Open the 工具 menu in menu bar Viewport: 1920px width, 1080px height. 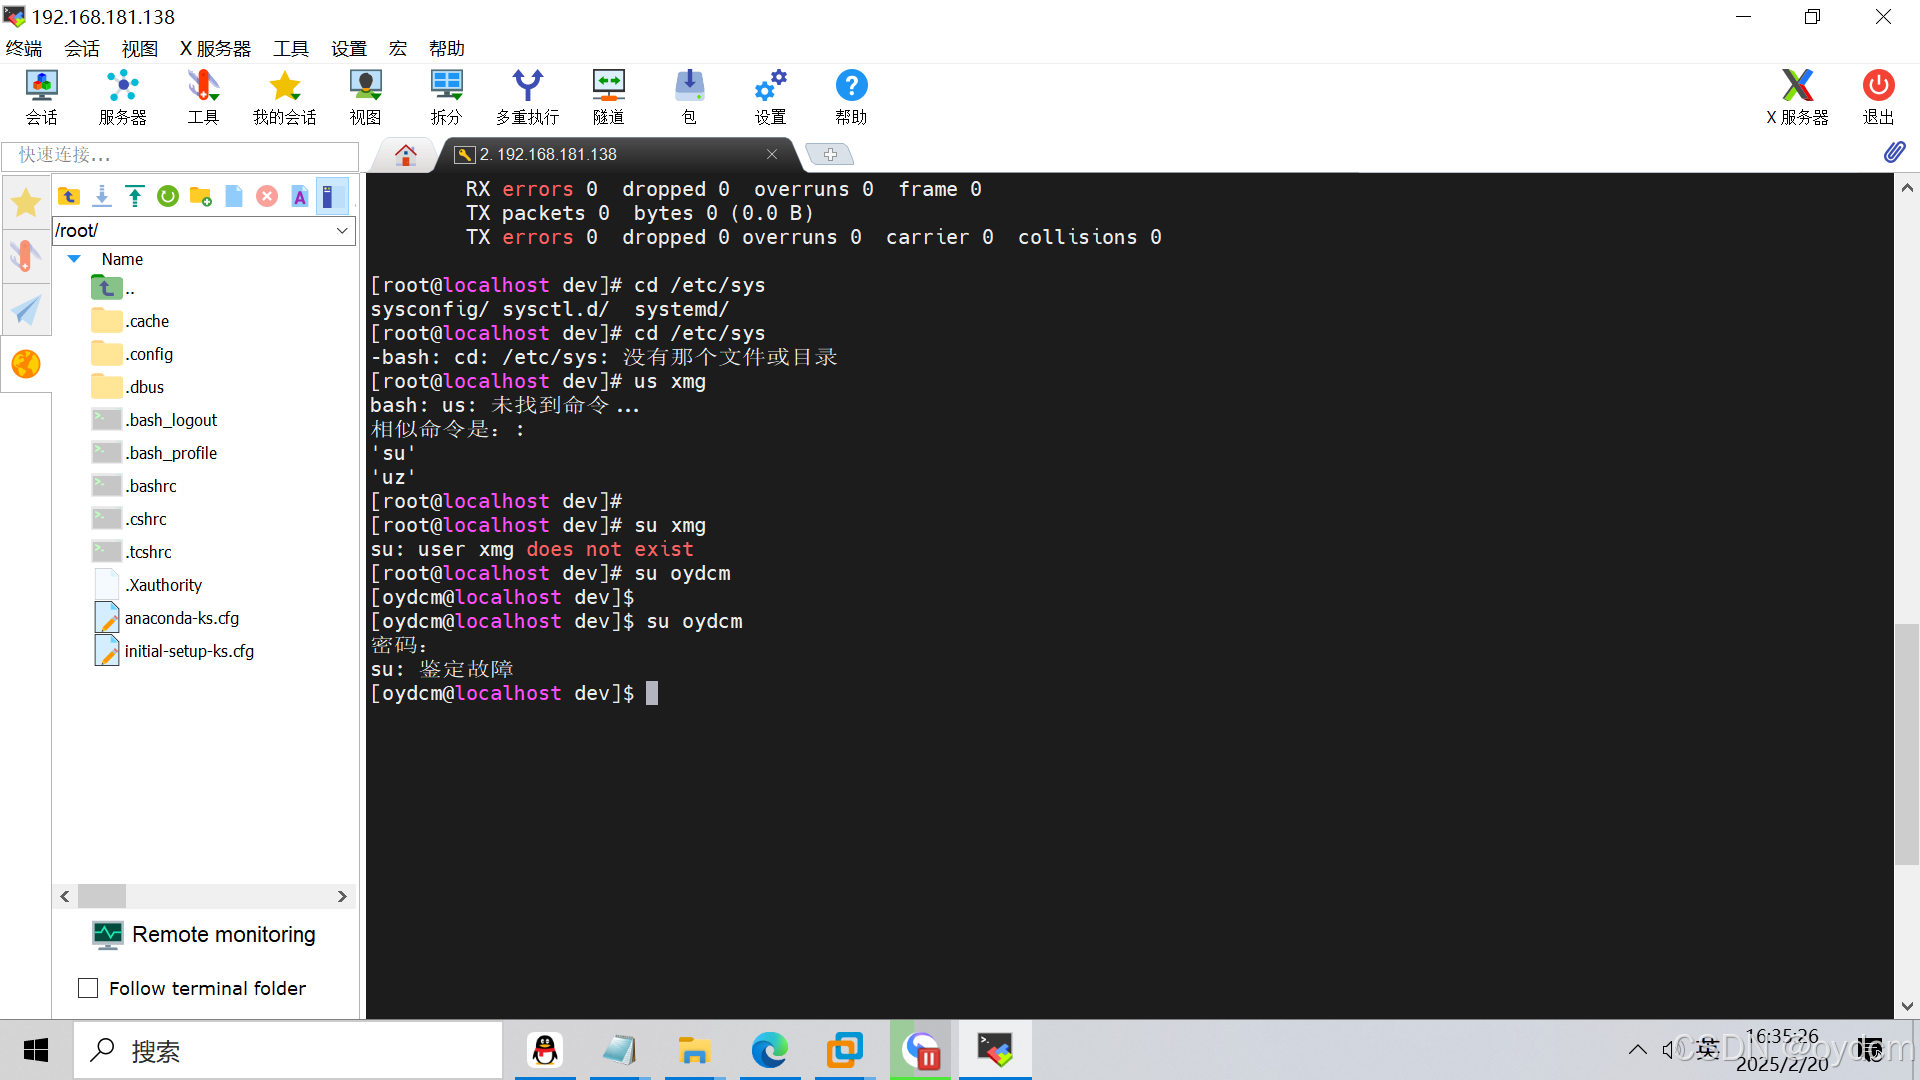290,48
